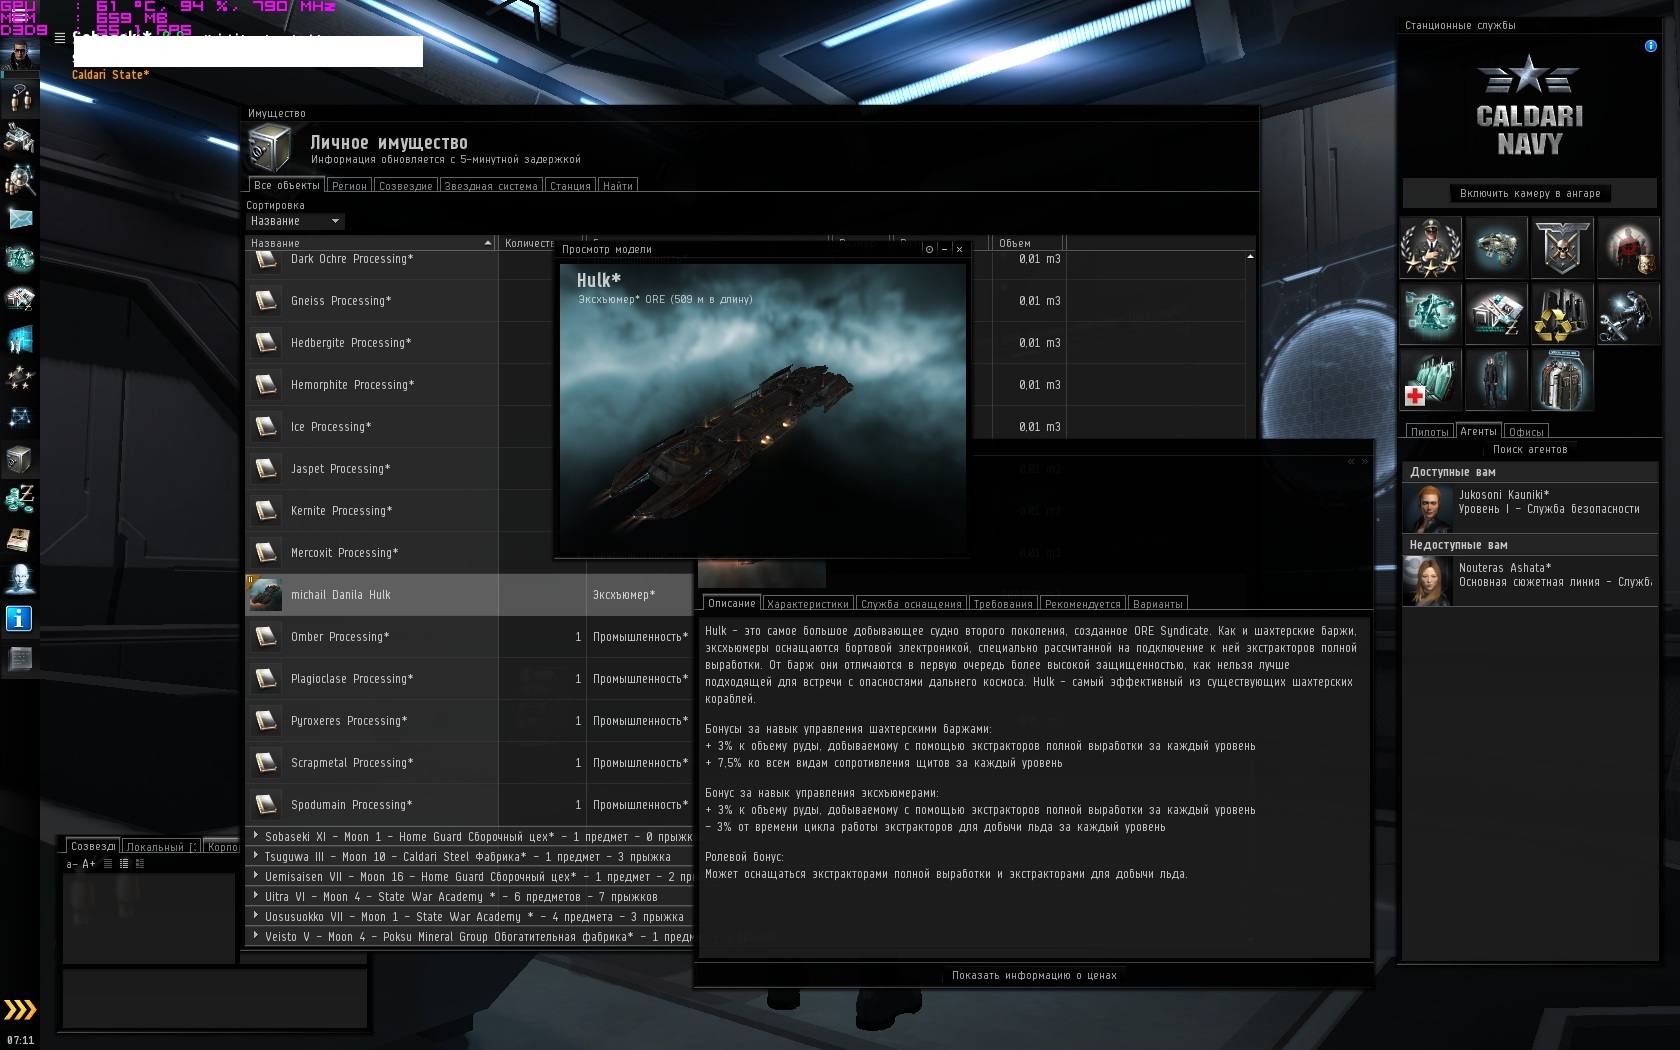Select the Ice Processing skillbook row

point(370,427)
